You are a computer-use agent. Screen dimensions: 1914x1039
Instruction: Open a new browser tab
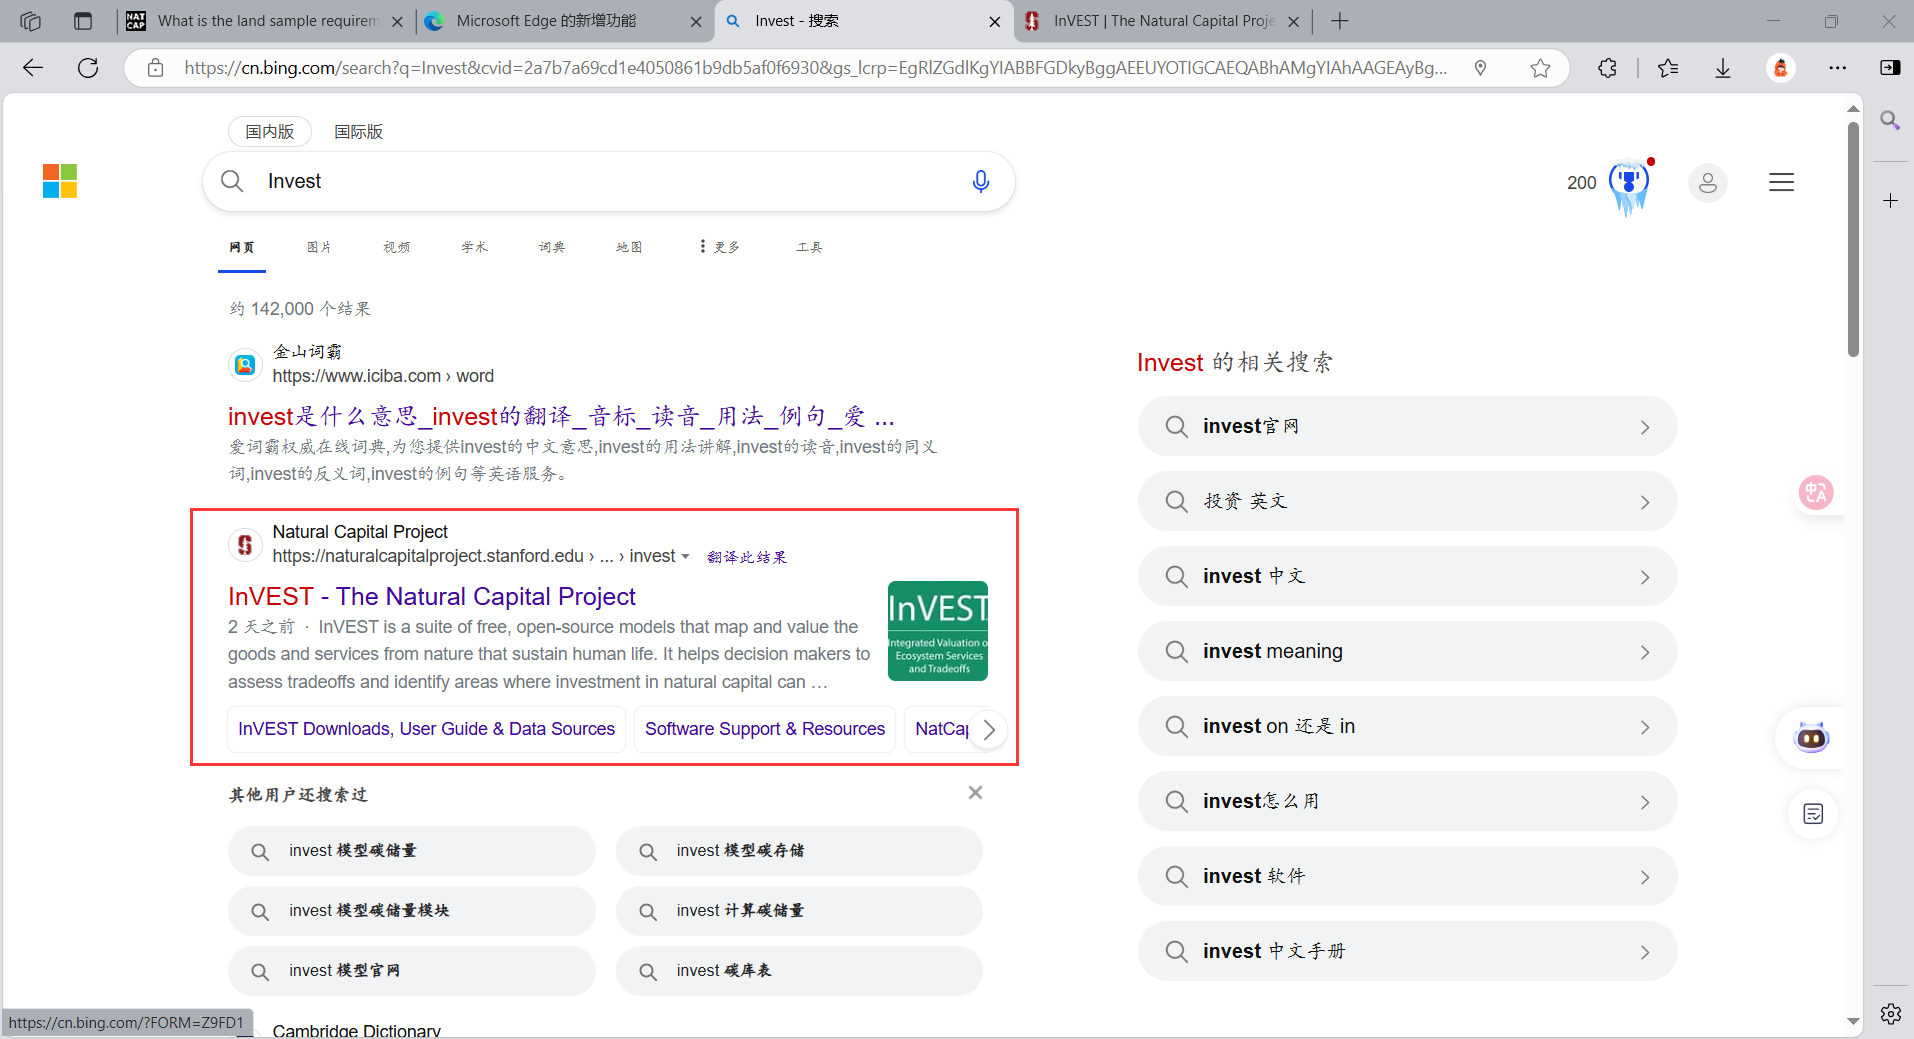point(1340,21)
